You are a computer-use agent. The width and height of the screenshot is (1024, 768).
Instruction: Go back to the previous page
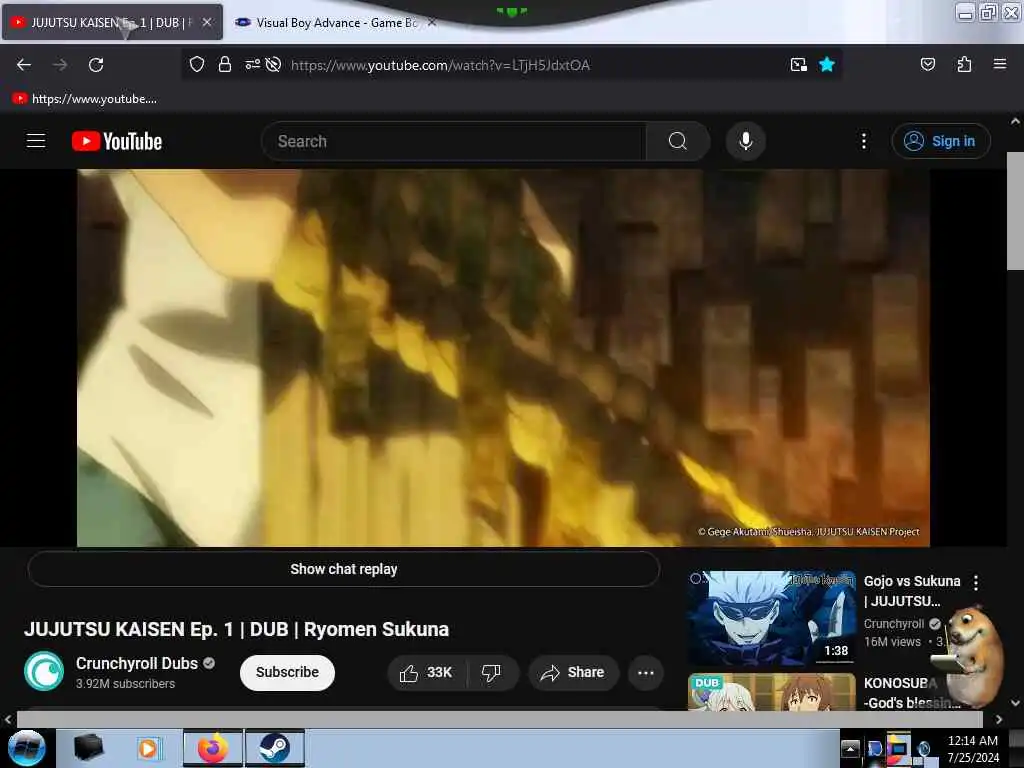[24, 65]
